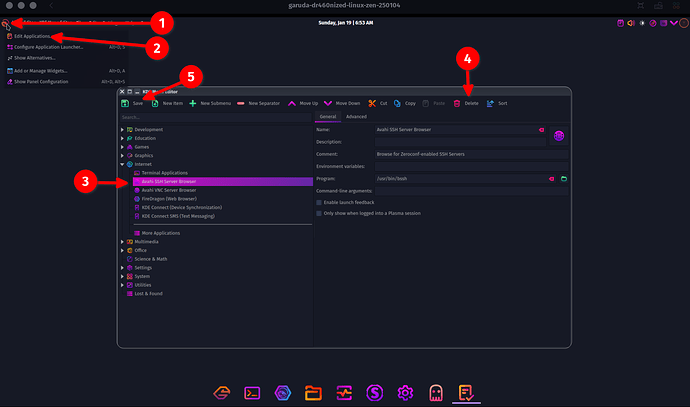Click the Move Down arrow icon
The width and height of the screenshot is (690, 407).
coord(328,103)
